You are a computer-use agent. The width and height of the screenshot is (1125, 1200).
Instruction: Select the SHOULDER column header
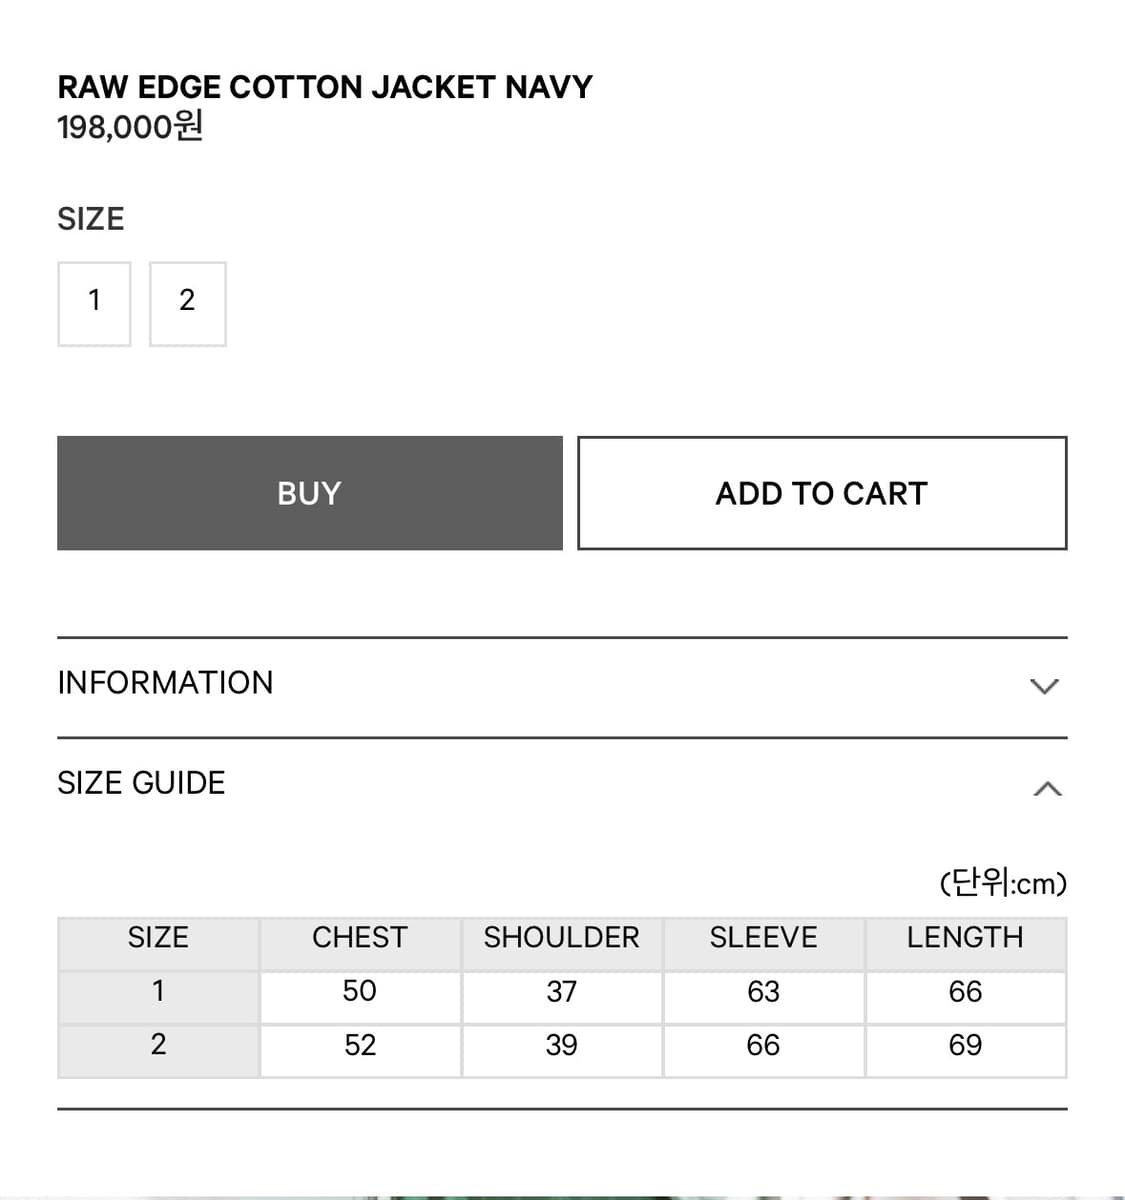pyautogui.click(x=561, y=938)
